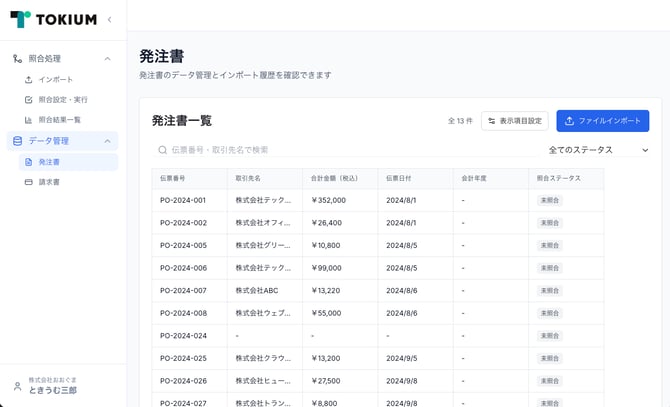Click 未照合 status badge for PO-2024-005
This screenshot has width=670, height=407.
(x=549, y=245)
